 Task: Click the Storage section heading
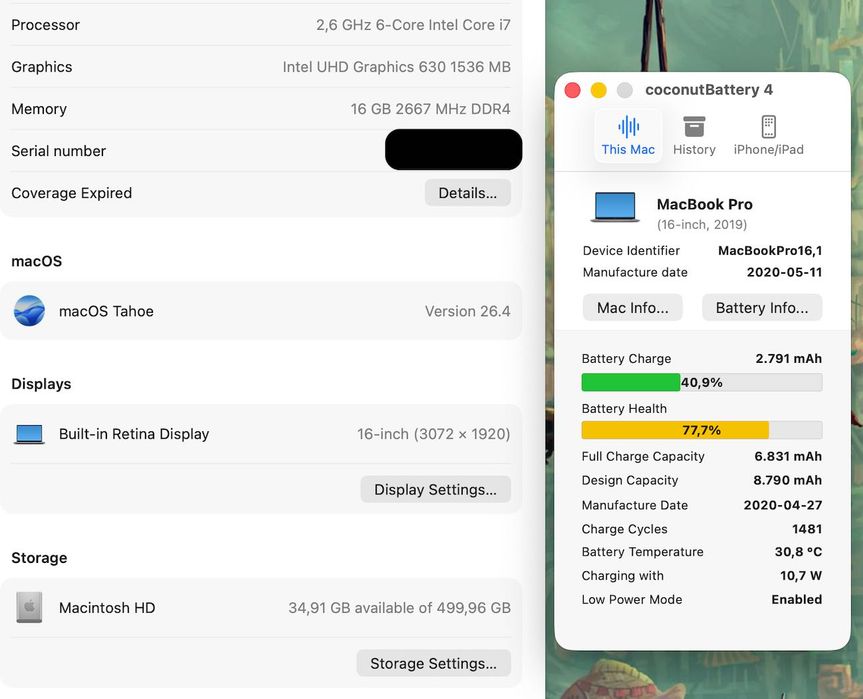coord(39,558)
